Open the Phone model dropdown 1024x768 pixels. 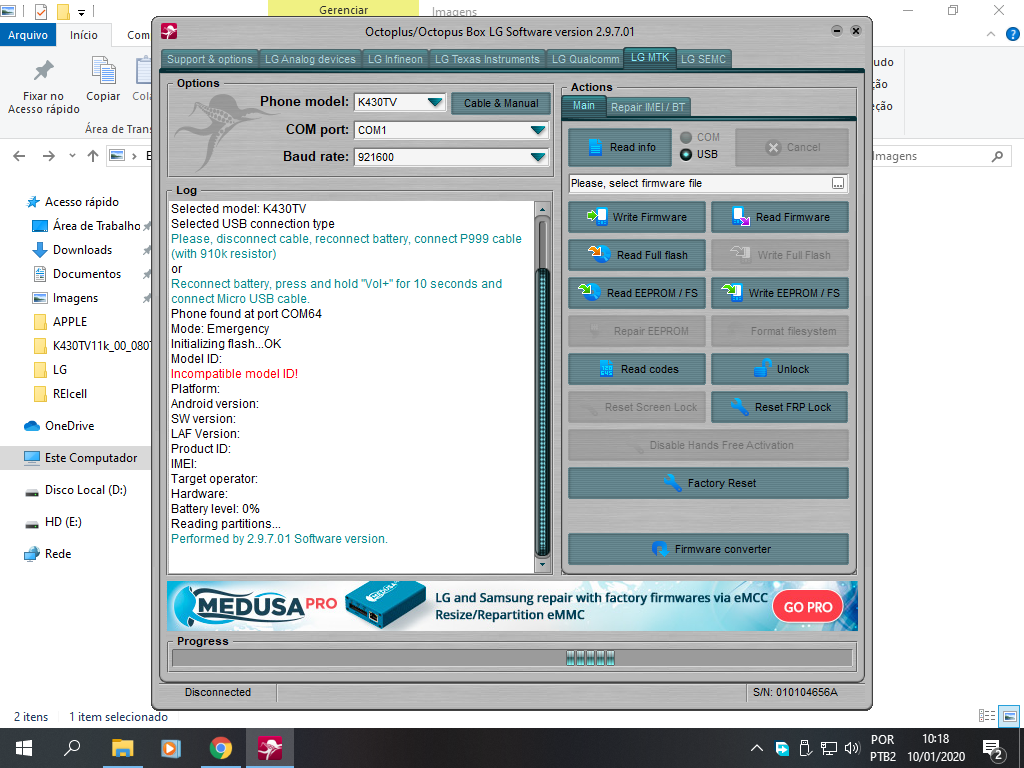(435, 102)
